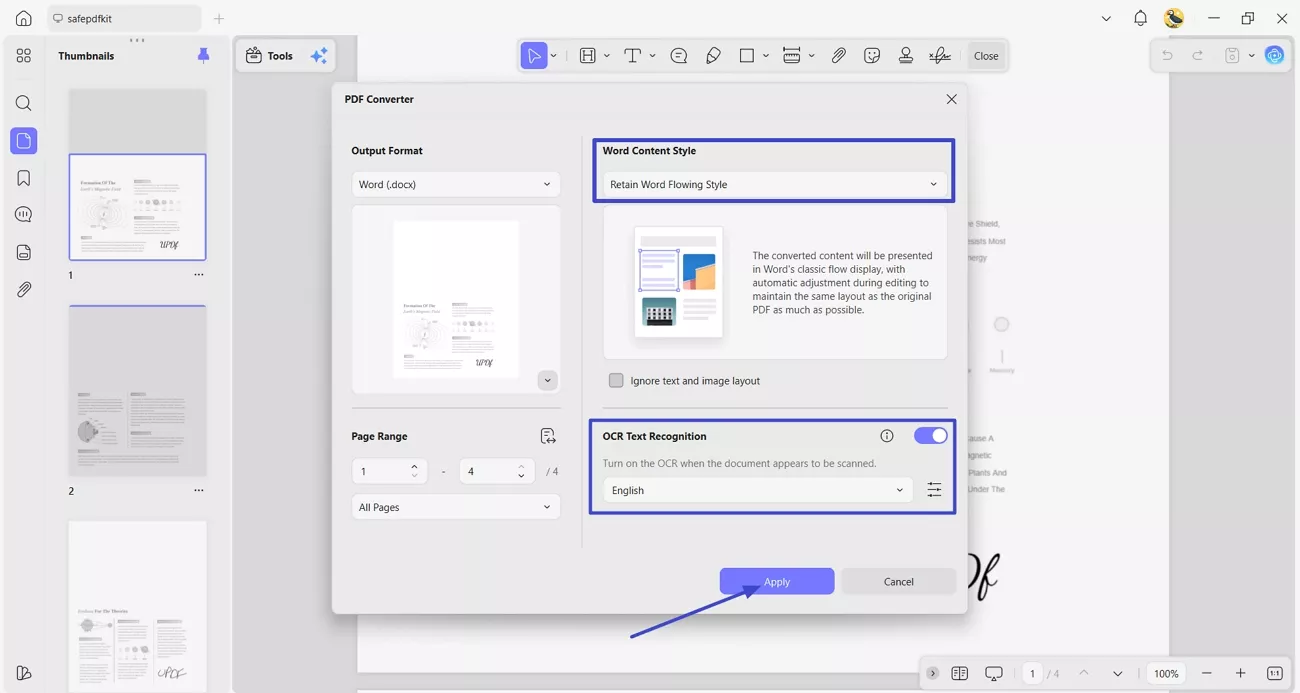The height and width of the screenshot is (693, 1300).
Task: Open the 100% zoom level dropdown
Action: (1166, 674)
